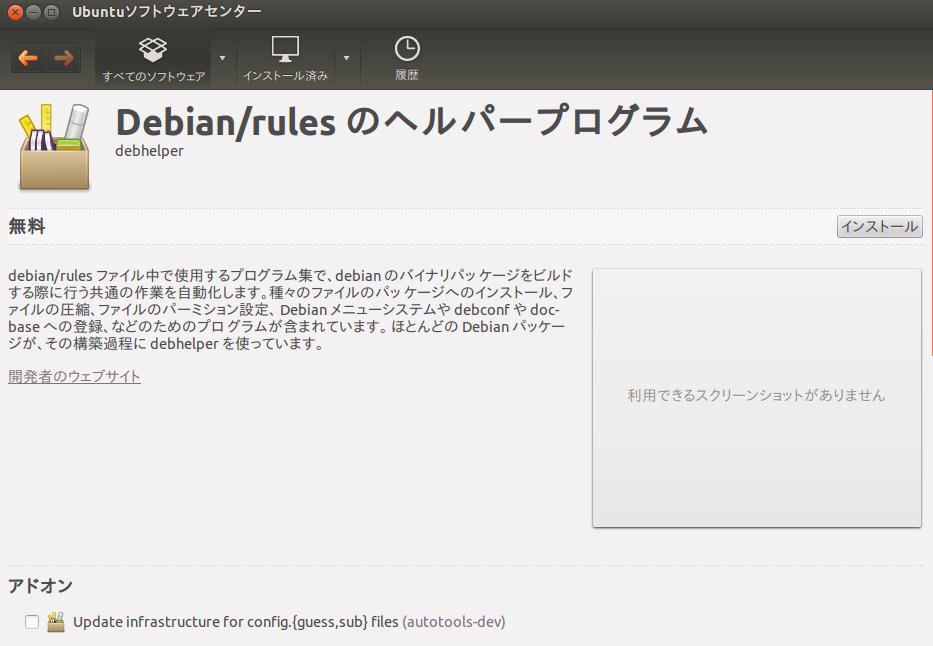Expand the すべてのソフトウェア dropdown arrow
Screen dimensions: 933x646
coord(223,58)
